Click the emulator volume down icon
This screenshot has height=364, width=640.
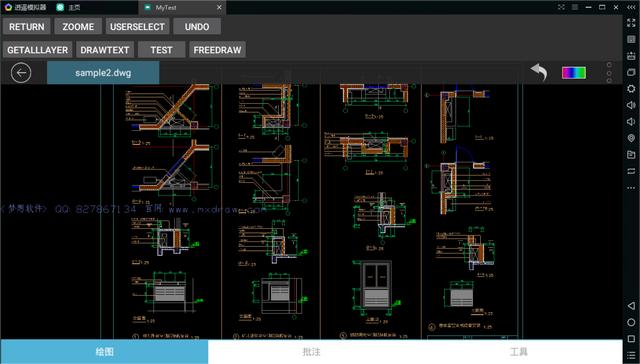click(x=631, y=122)
